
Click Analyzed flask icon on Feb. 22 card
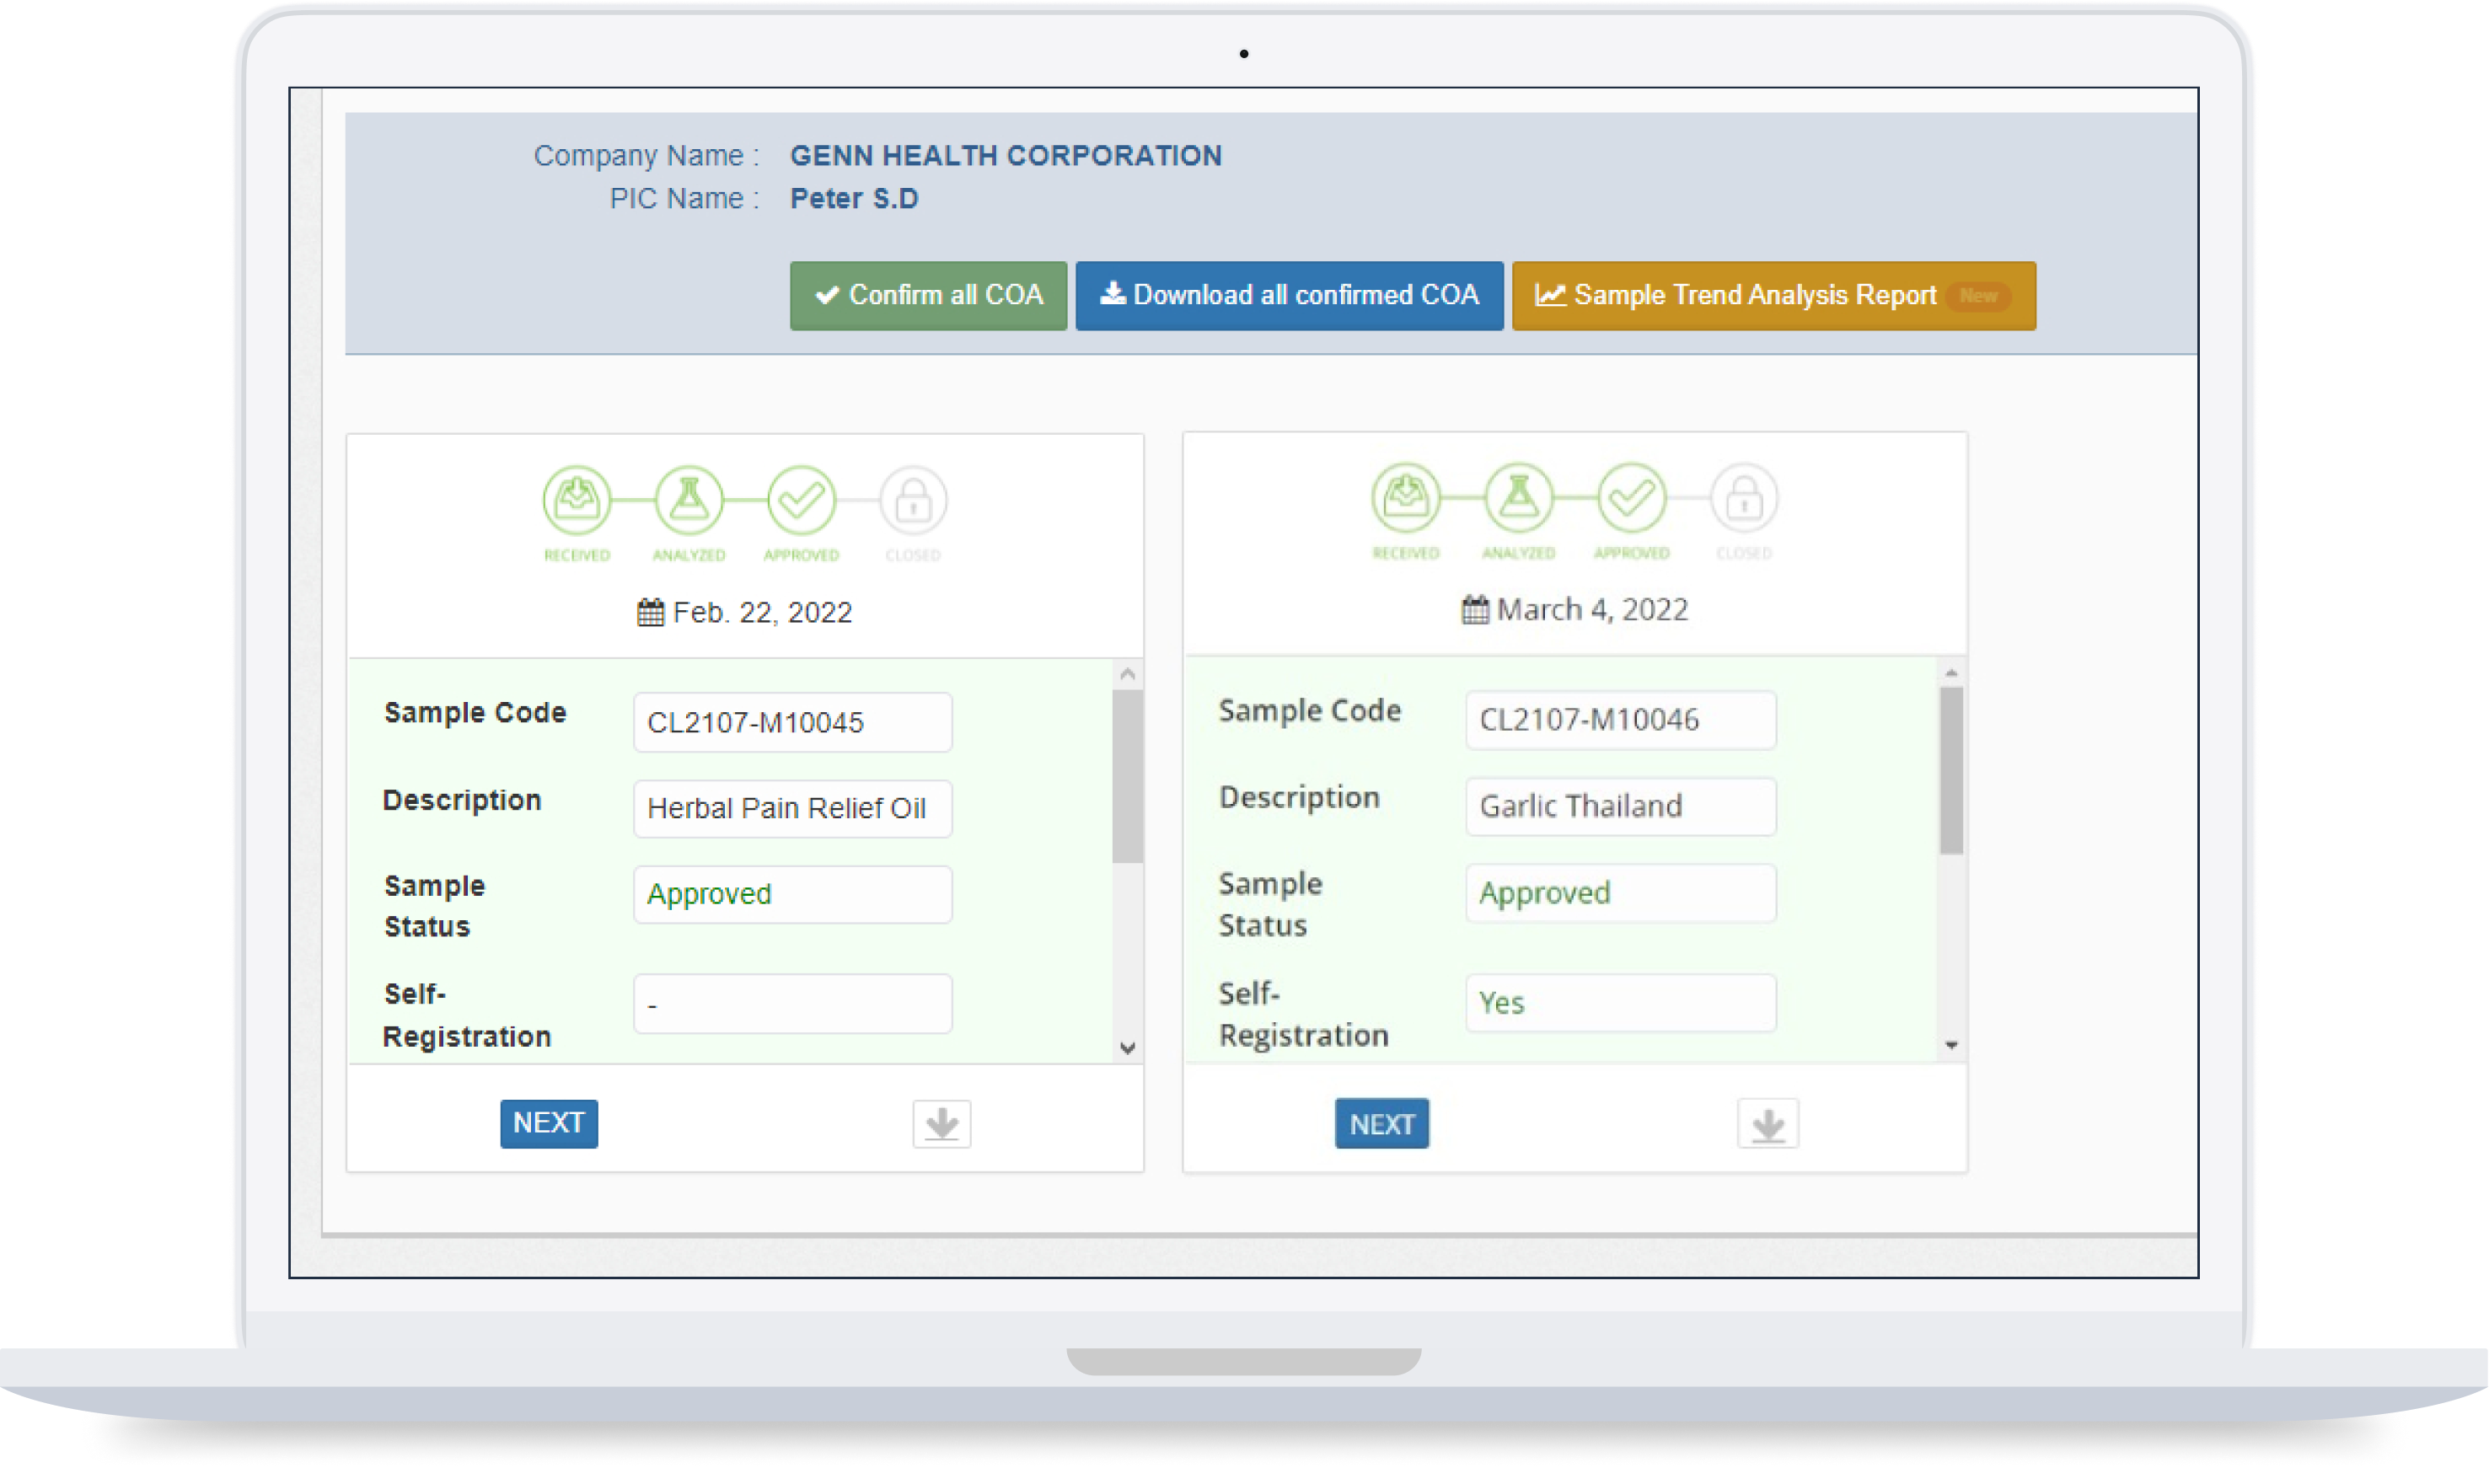pyautogui.click(x=689, y=500)
